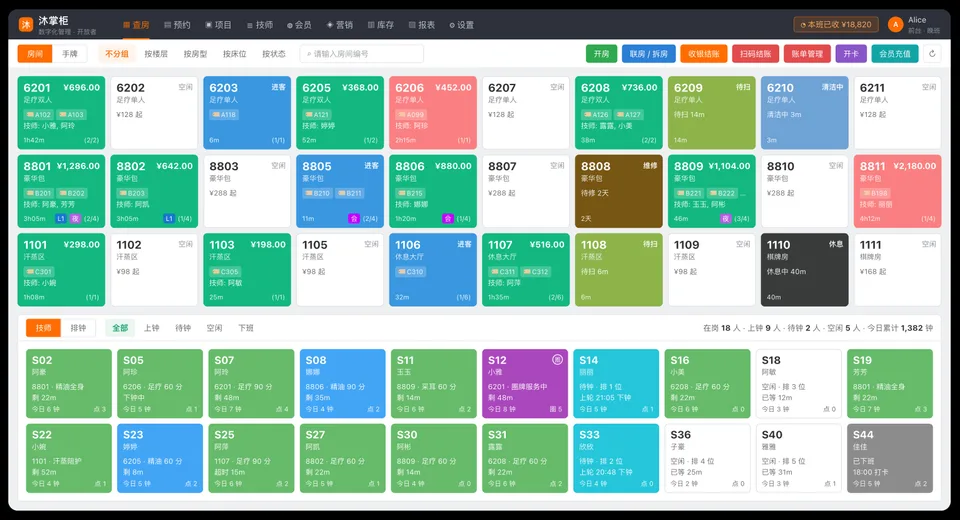Click the B198 wristband tag in room 8811

coord(875,193)
